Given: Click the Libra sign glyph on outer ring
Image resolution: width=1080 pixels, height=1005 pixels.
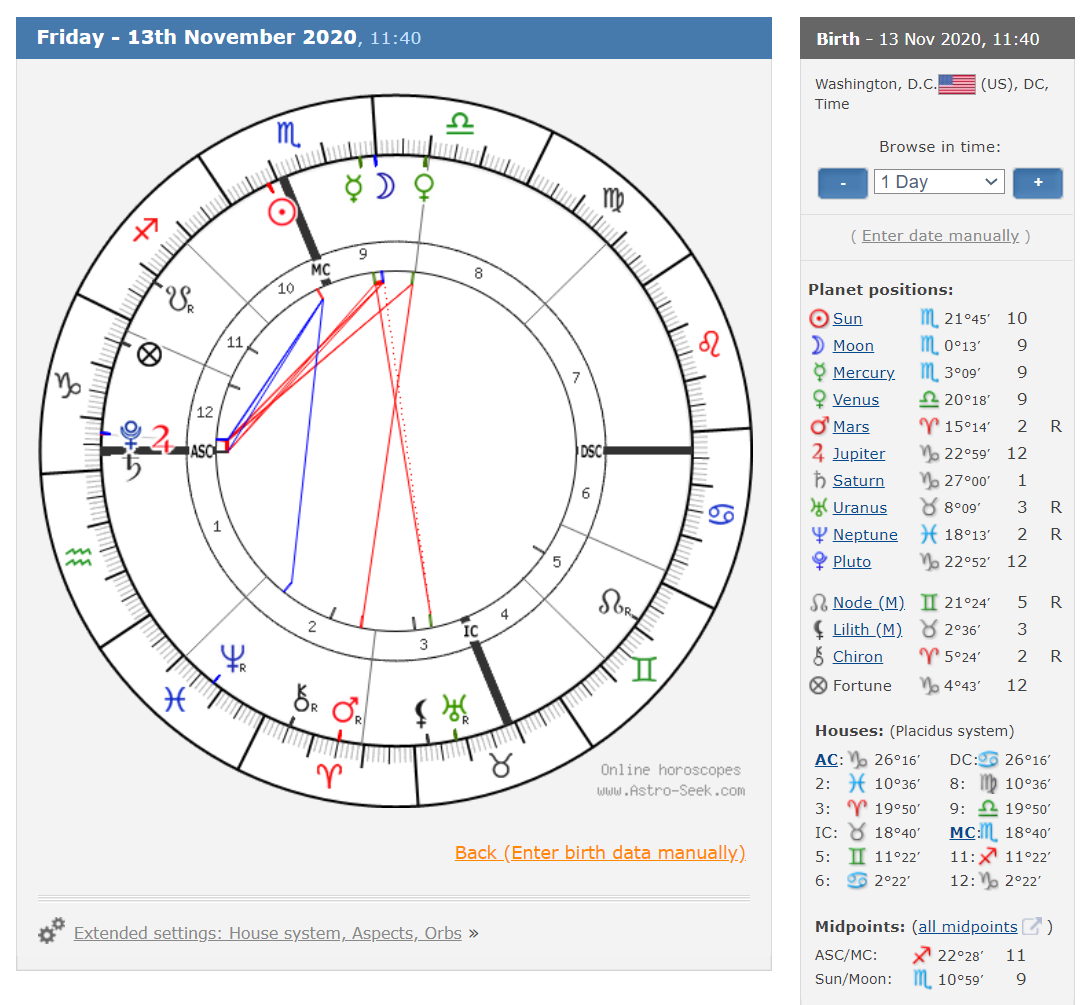Looking at the screenshot, I should pyautogui.click(x=460, y=123).
